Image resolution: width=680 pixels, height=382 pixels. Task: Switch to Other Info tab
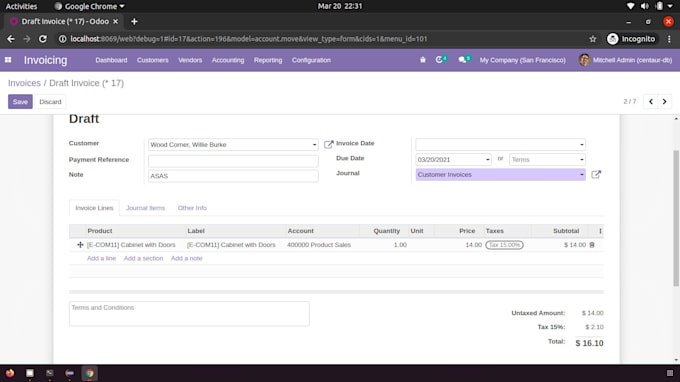[x=192, y=208]
